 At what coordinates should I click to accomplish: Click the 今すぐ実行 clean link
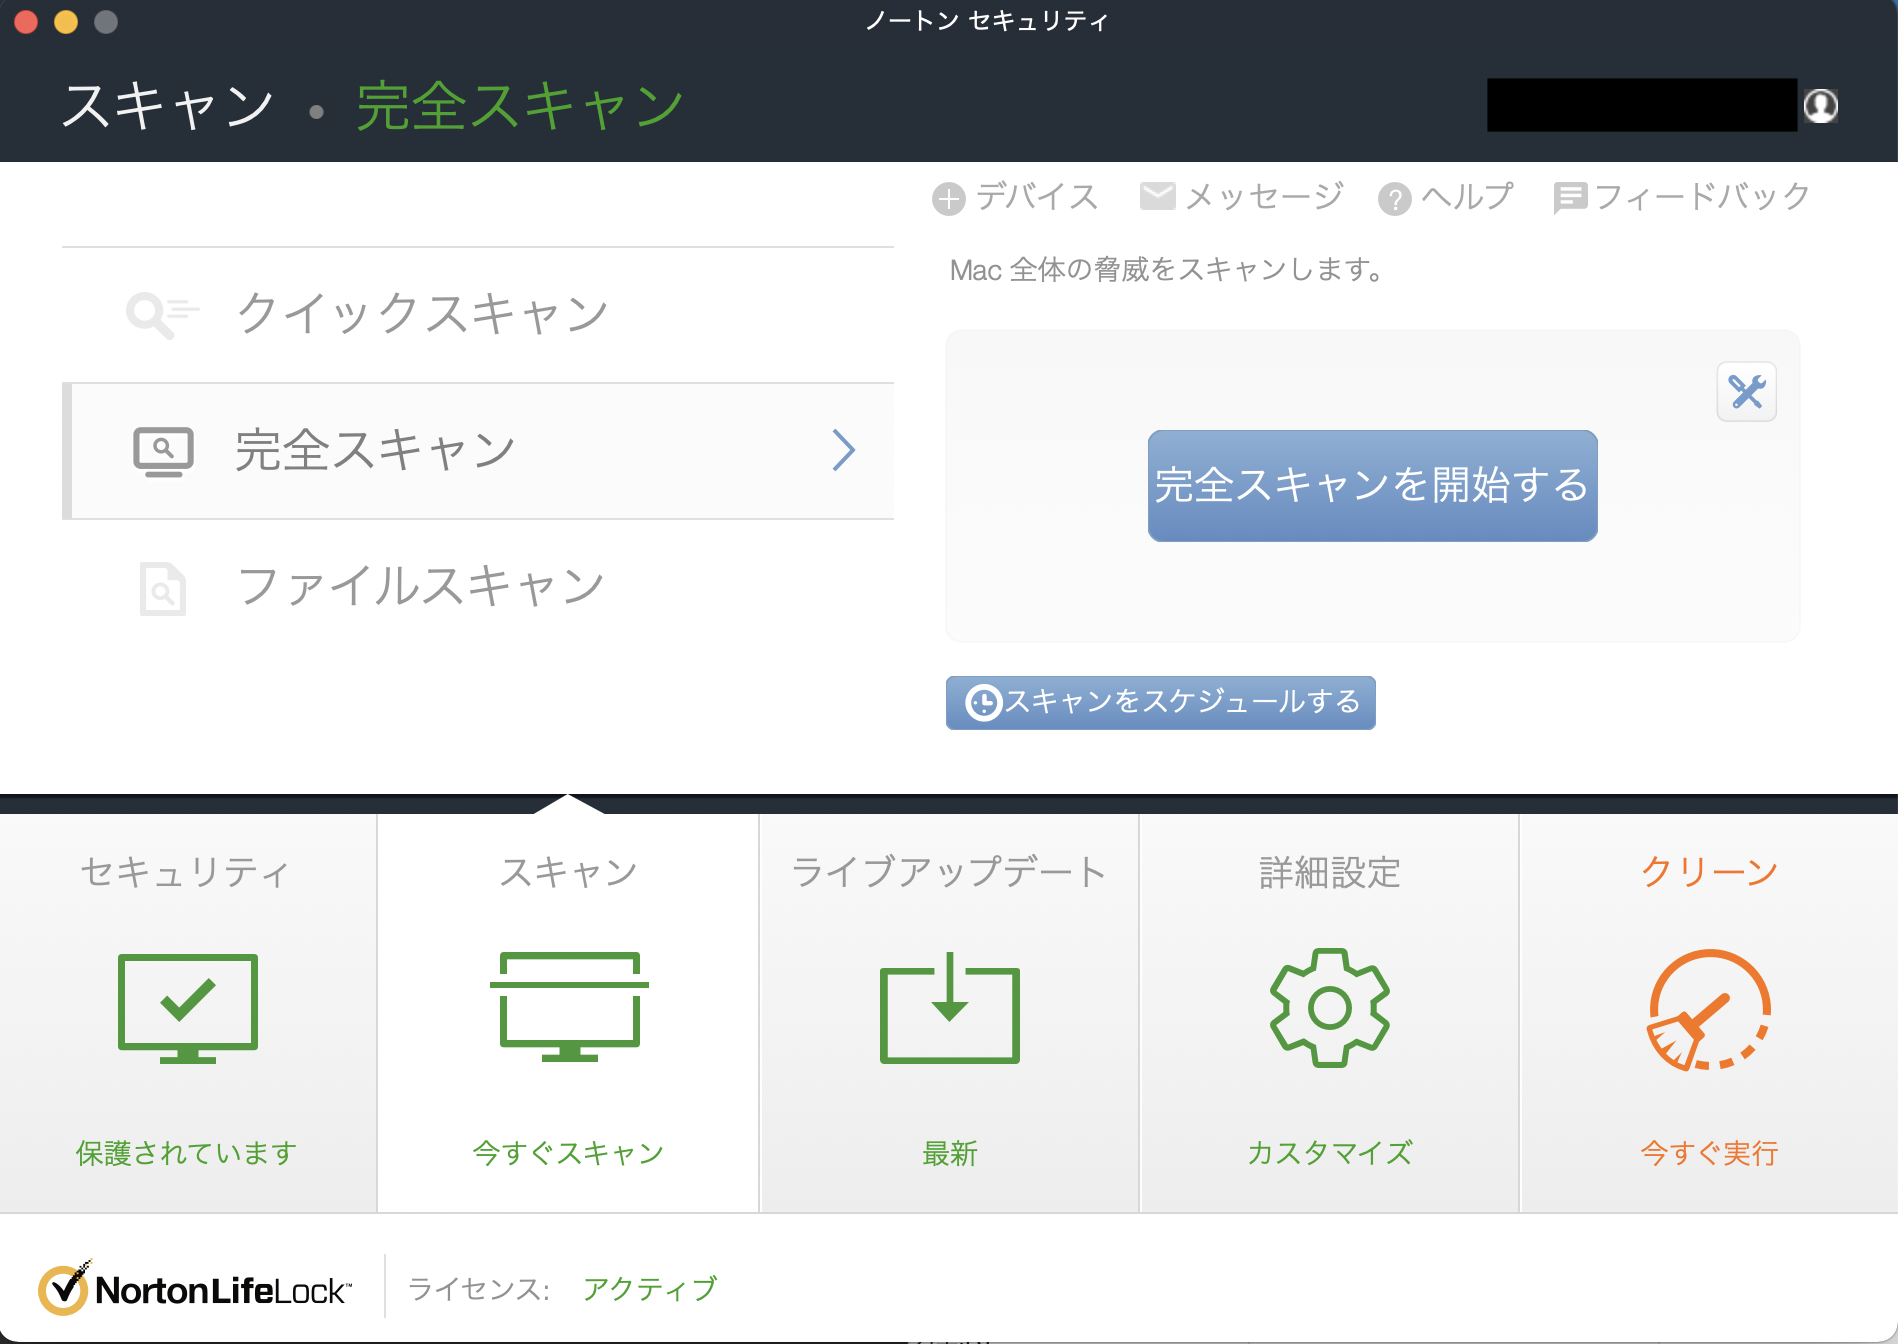(1708, 1153)
